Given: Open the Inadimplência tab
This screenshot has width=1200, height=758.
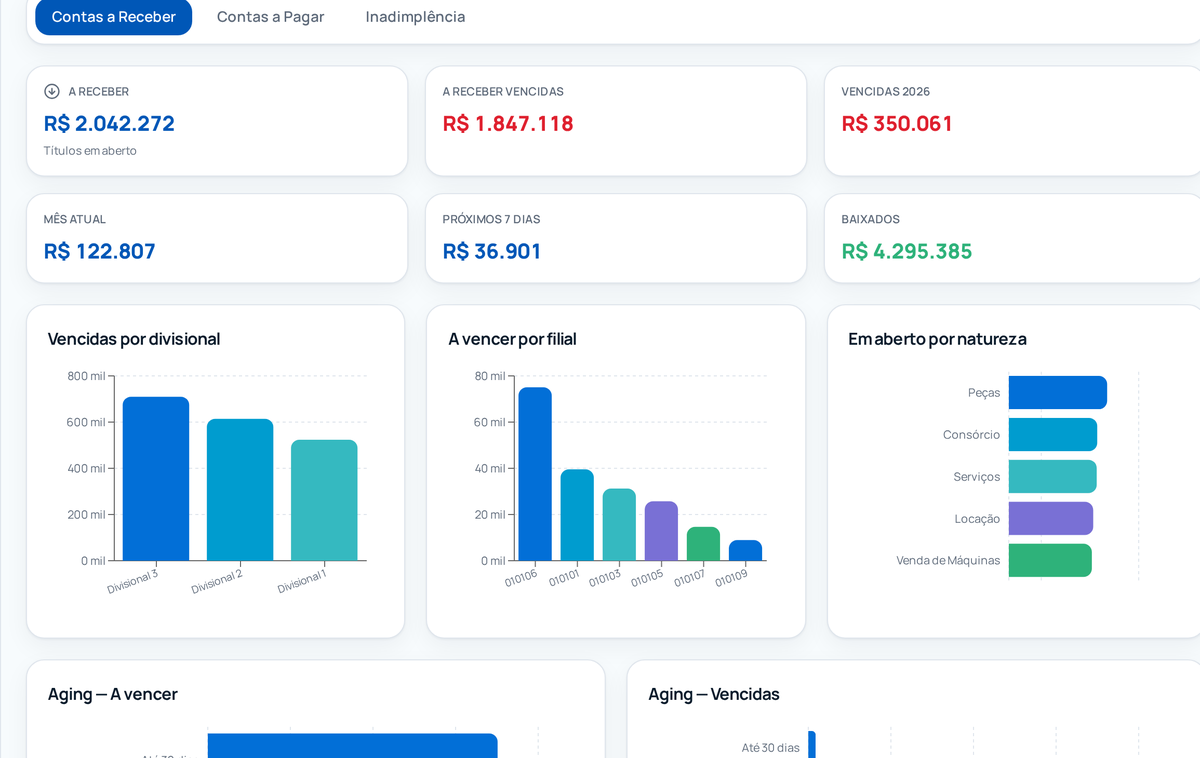Looking at the screenshot, I should click(x=415, y=17).
